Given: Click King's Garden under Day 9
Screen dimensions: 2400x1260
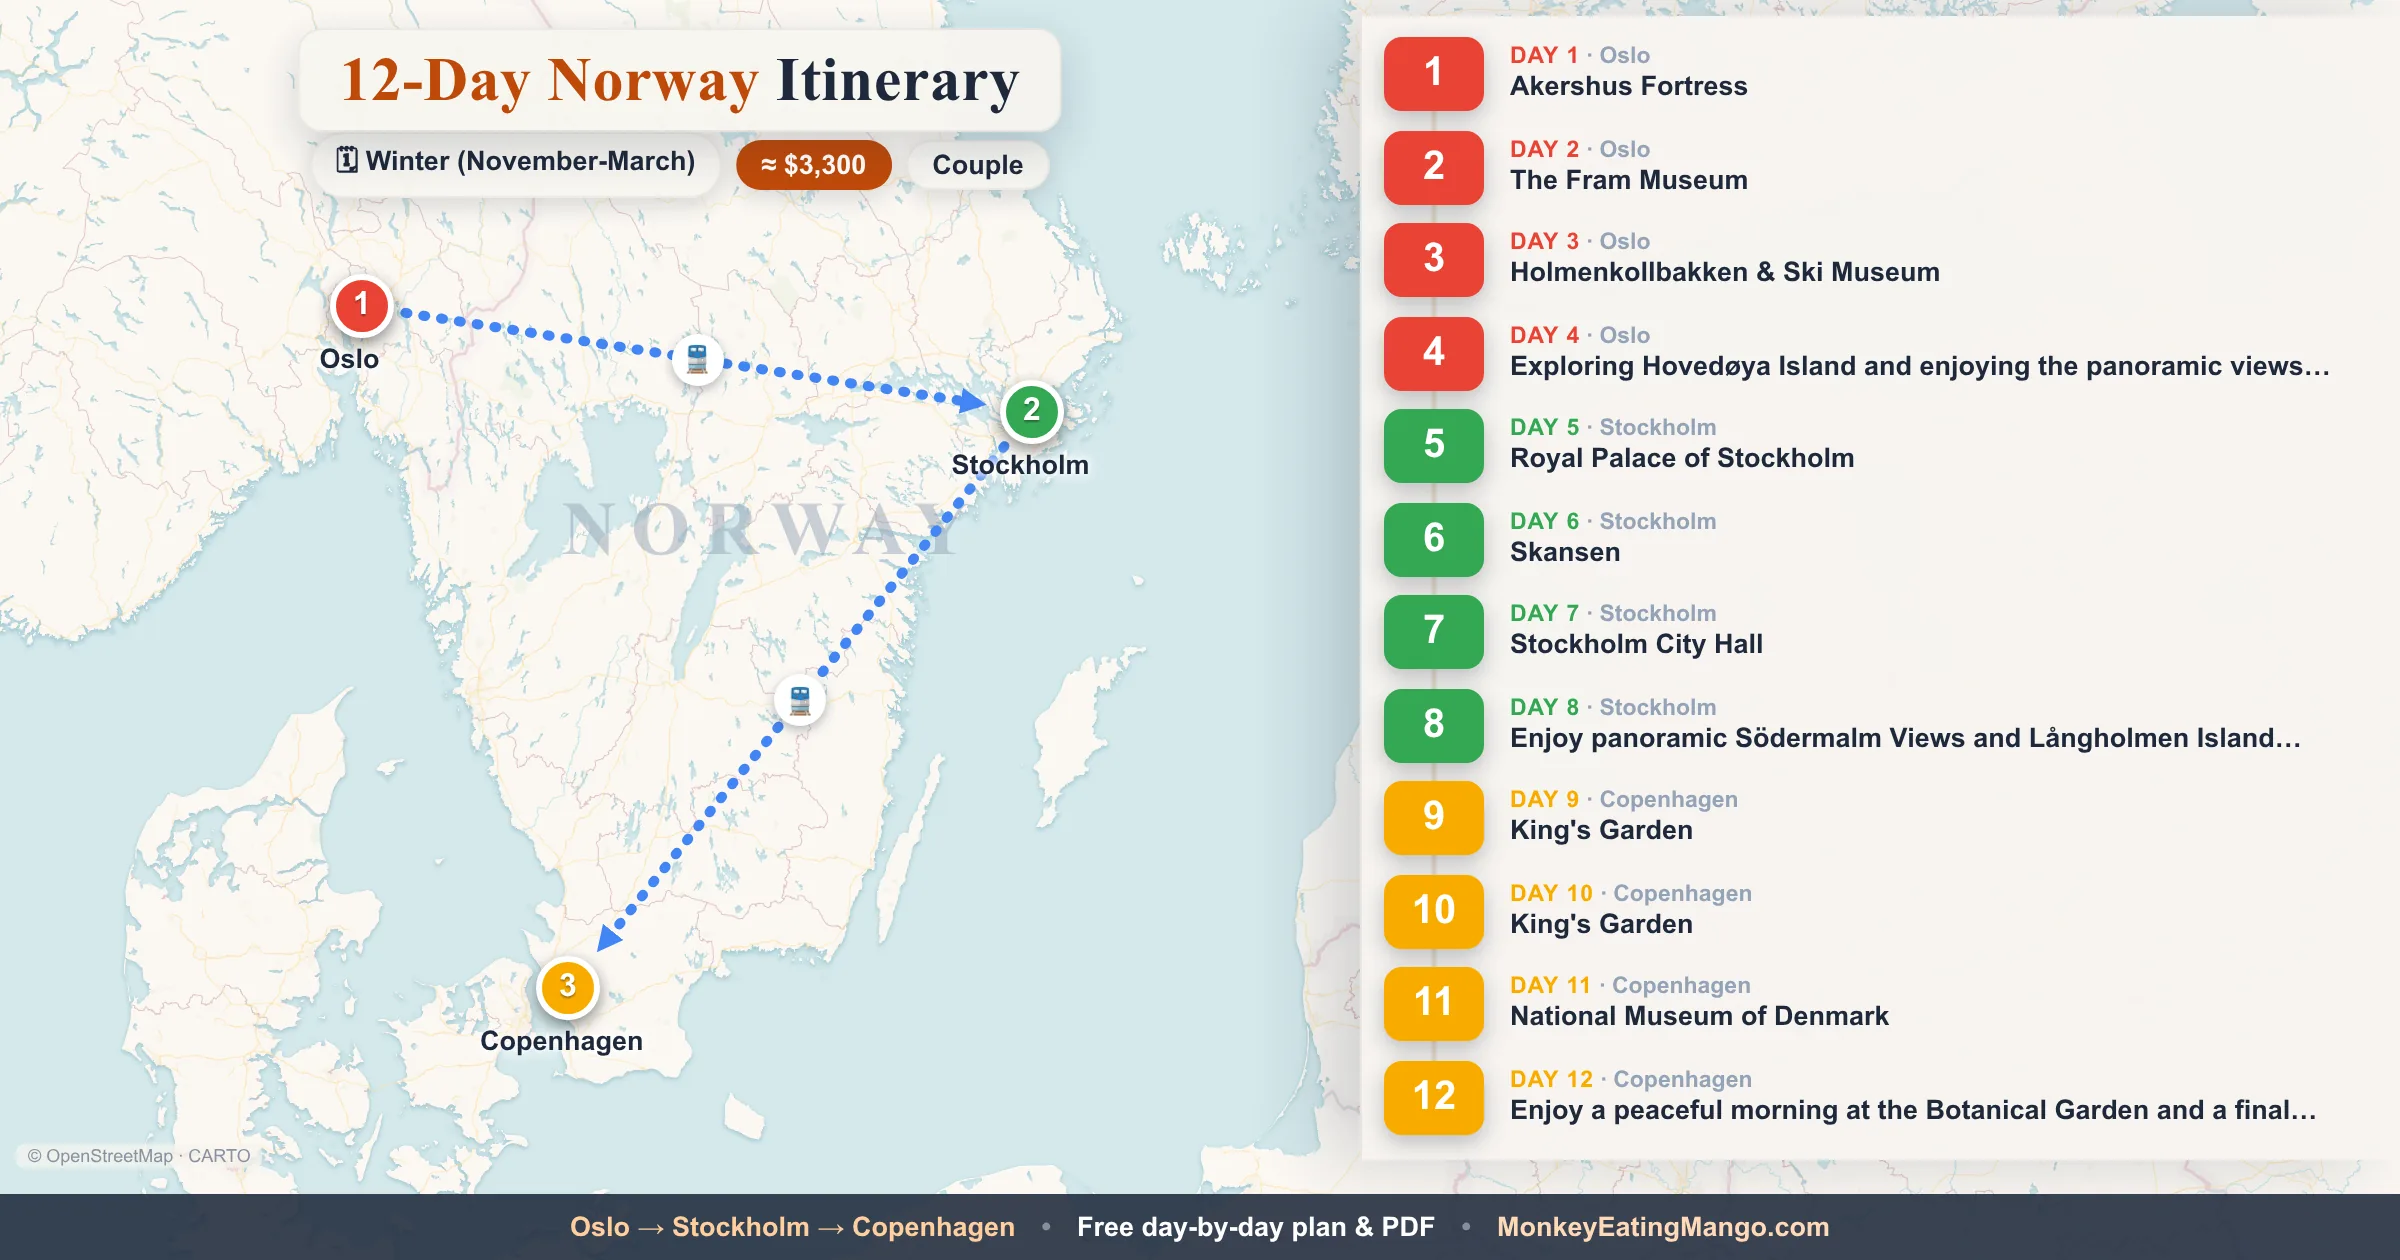Looking at the screenshot, I should [1601, 831].
